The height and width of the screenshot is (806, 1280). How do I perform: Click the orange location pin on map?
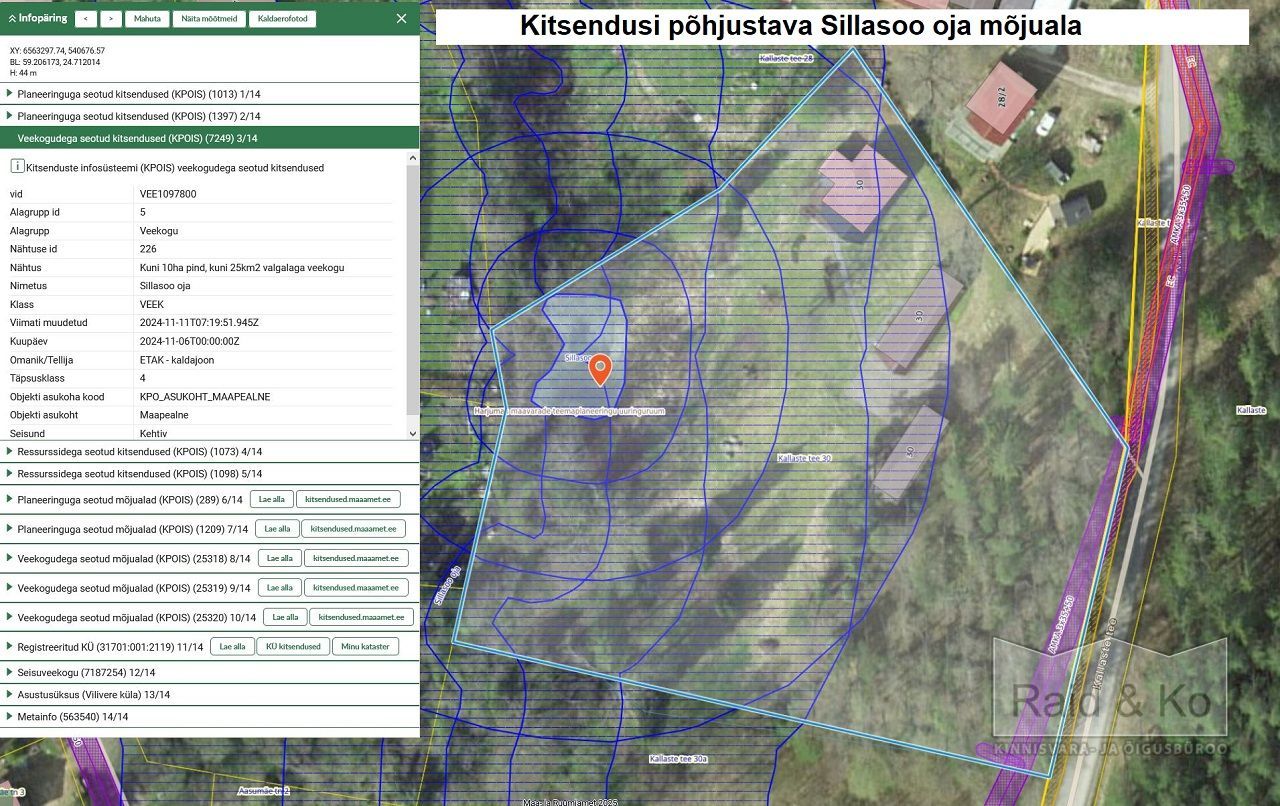coord(599,368)
